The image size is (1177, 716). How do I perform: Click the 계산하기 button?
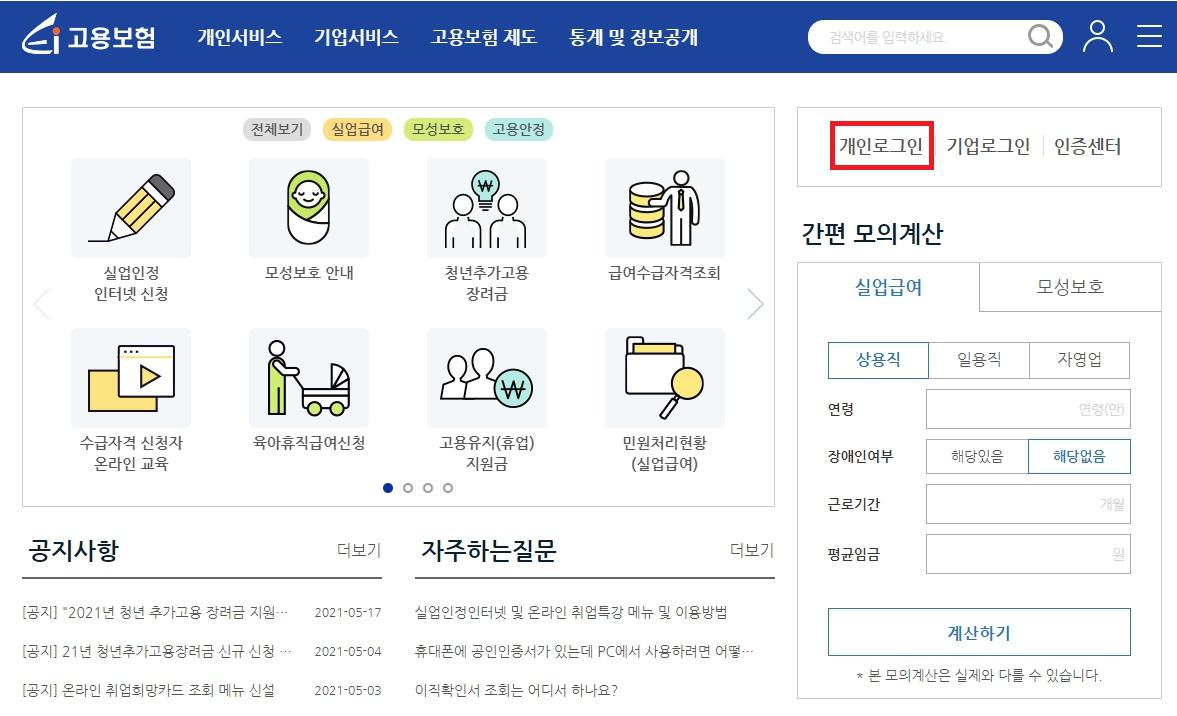tap(979, 633)
